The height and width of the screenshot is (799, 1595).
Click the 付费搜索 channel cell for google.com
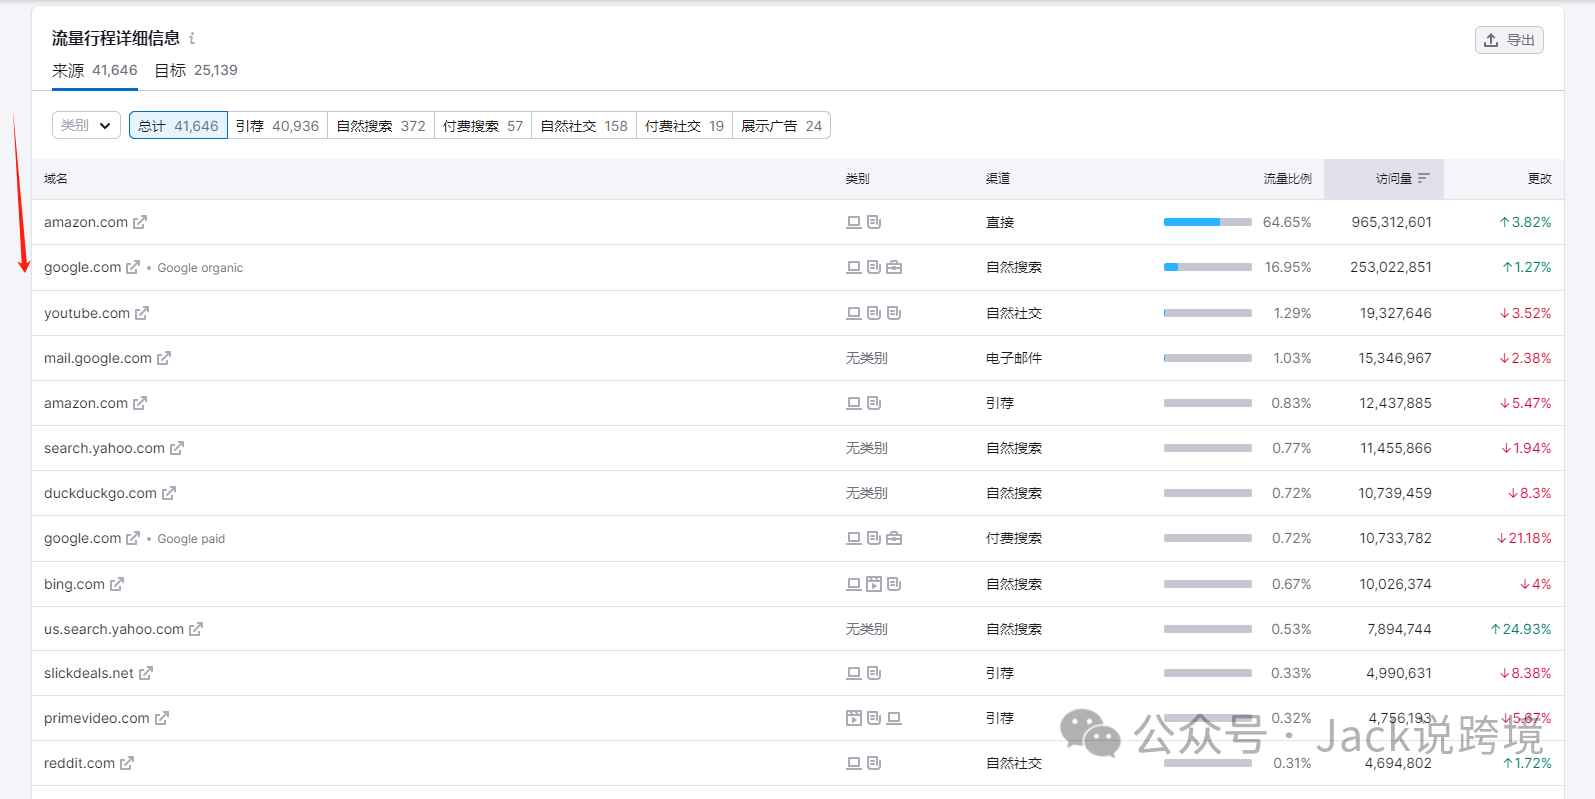click(1014, 538)
